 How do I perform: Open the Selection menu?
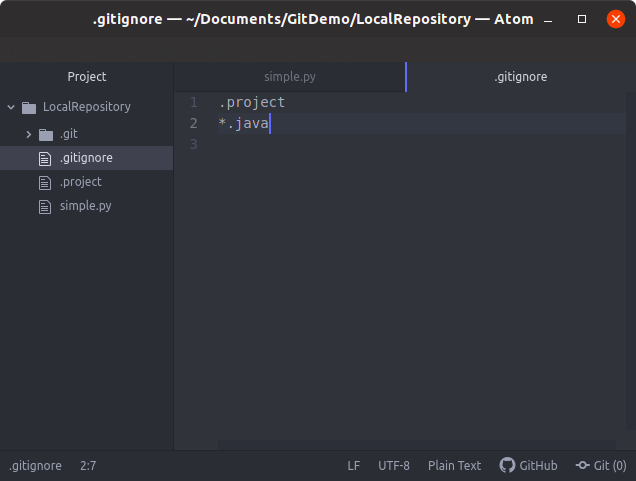pos(158,50)
